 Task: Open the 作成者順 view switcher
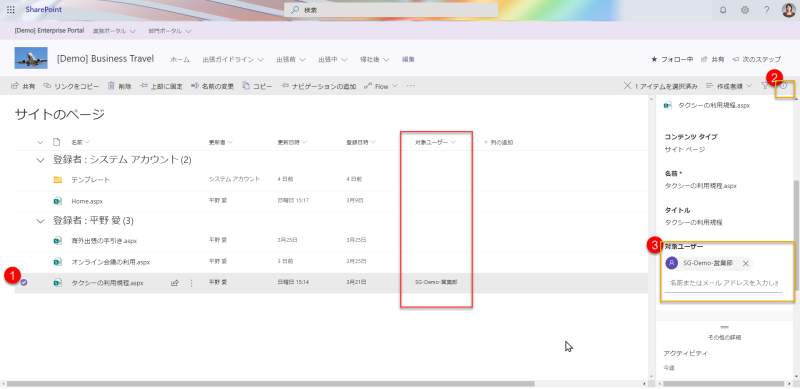point(729,86)
